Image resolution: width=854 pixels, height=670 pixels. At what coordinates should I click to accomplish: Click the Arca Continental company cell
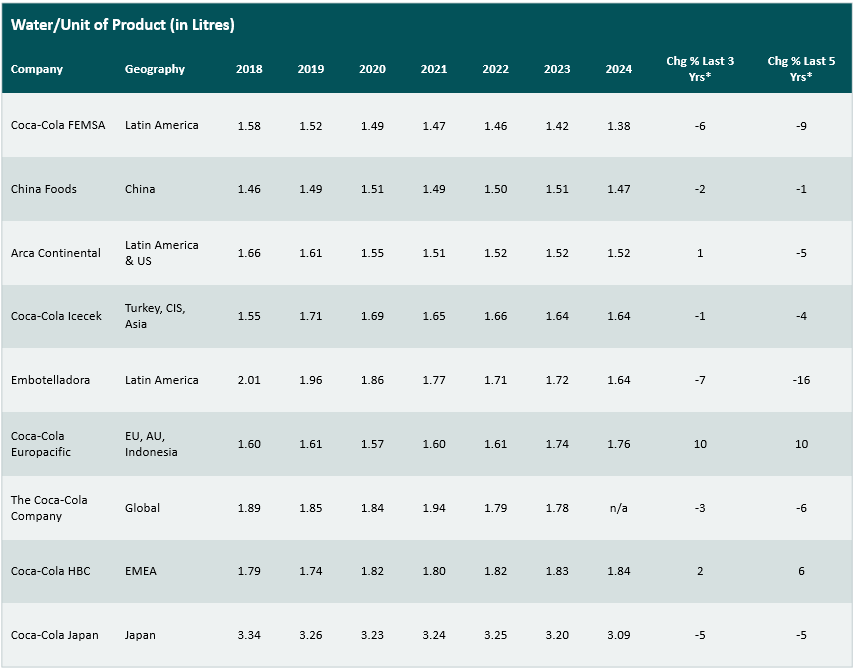point(56,253)
